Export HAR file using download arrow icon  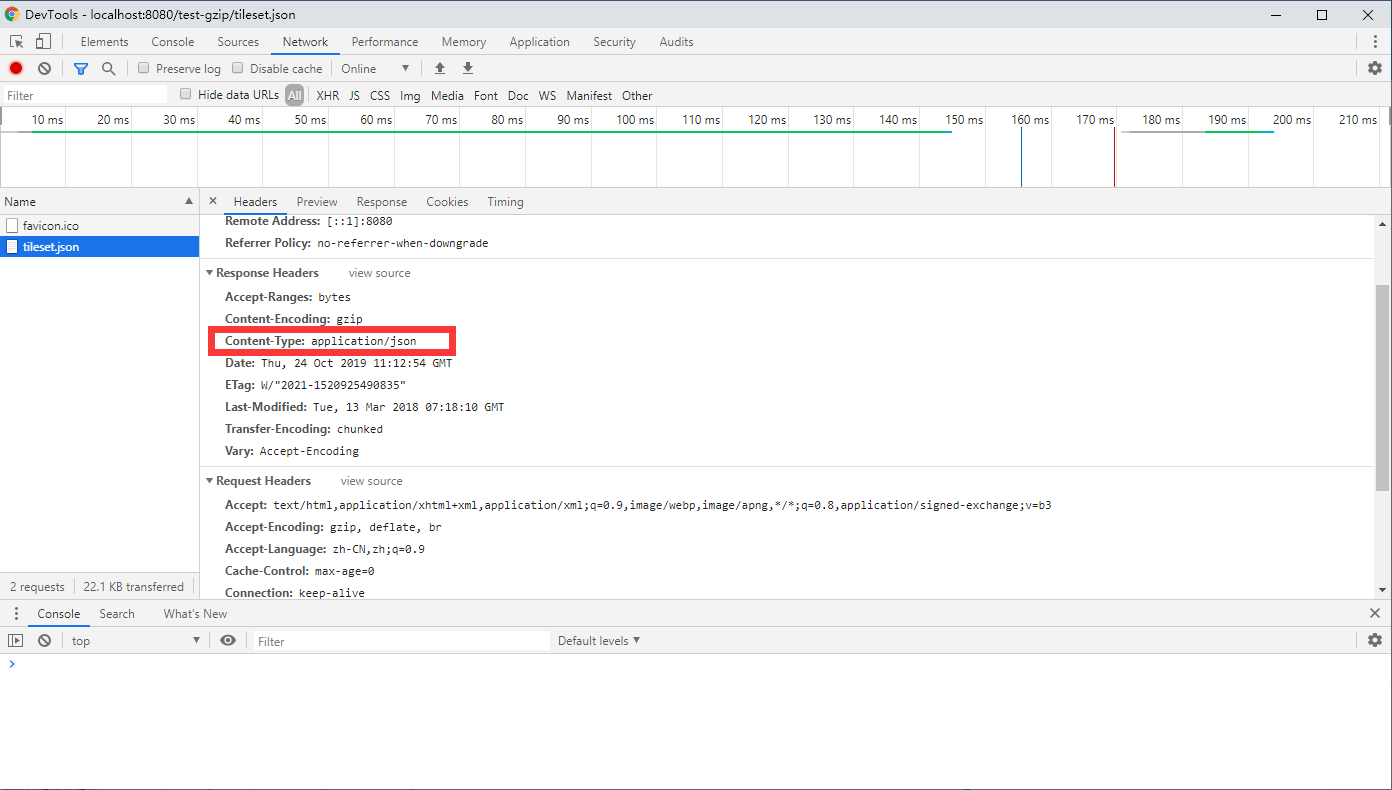tap(467, 67)
